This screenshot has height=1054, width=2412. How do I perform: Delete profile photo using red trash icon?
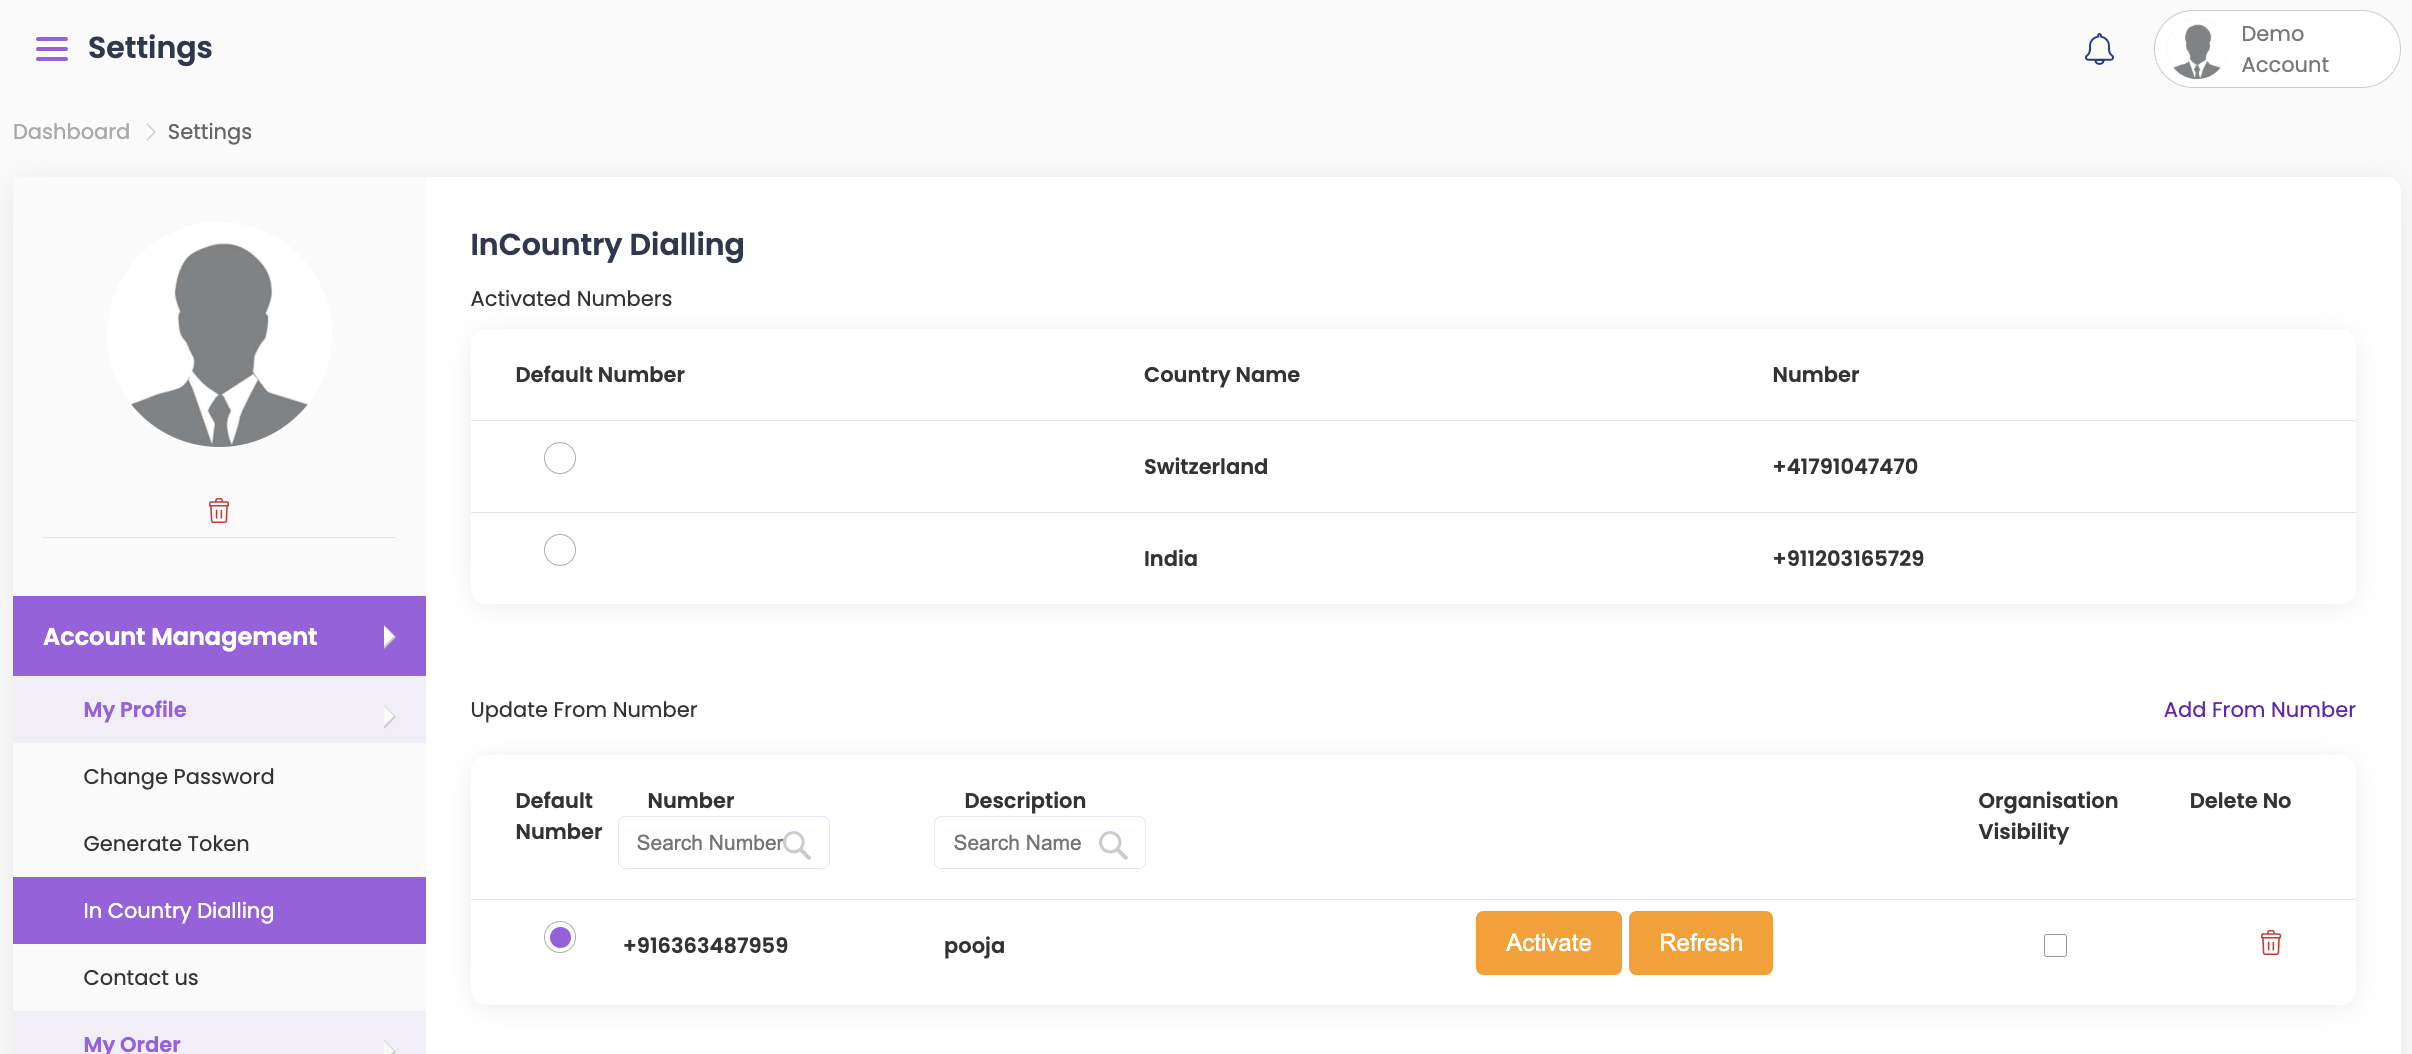coord(219,511)
